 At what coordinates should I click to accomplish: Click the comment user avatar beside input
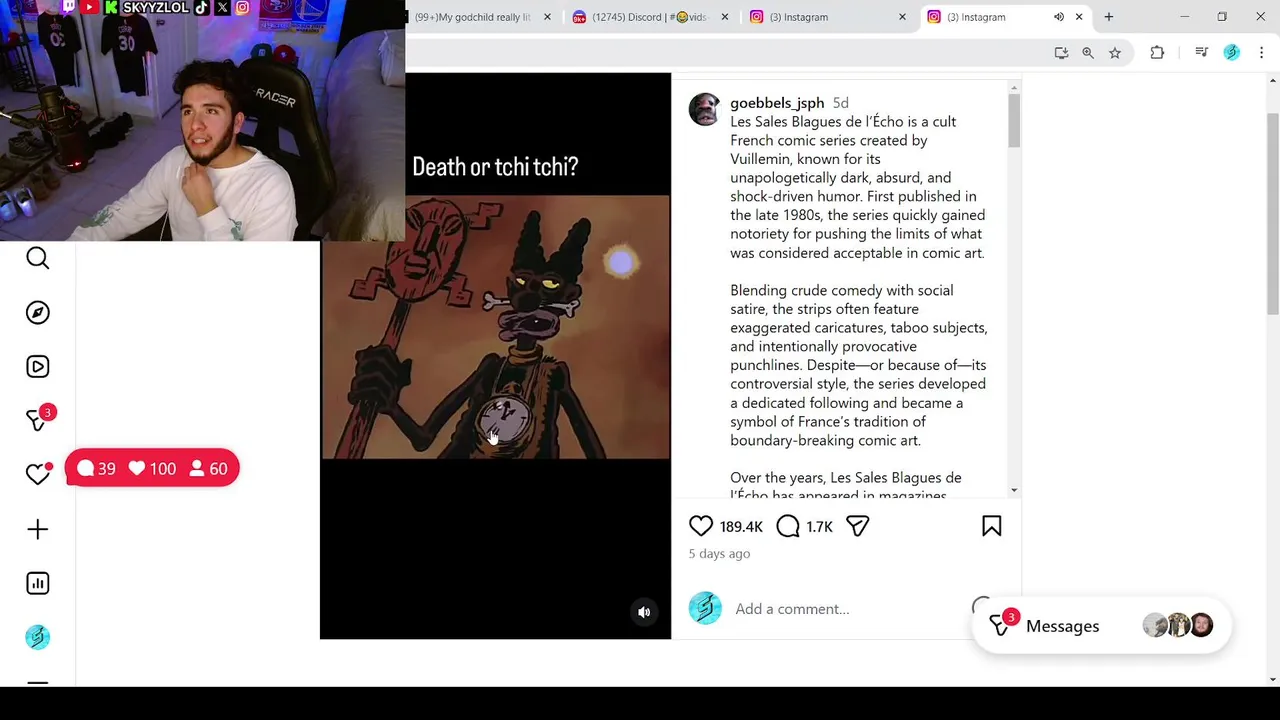coord(705,608)
